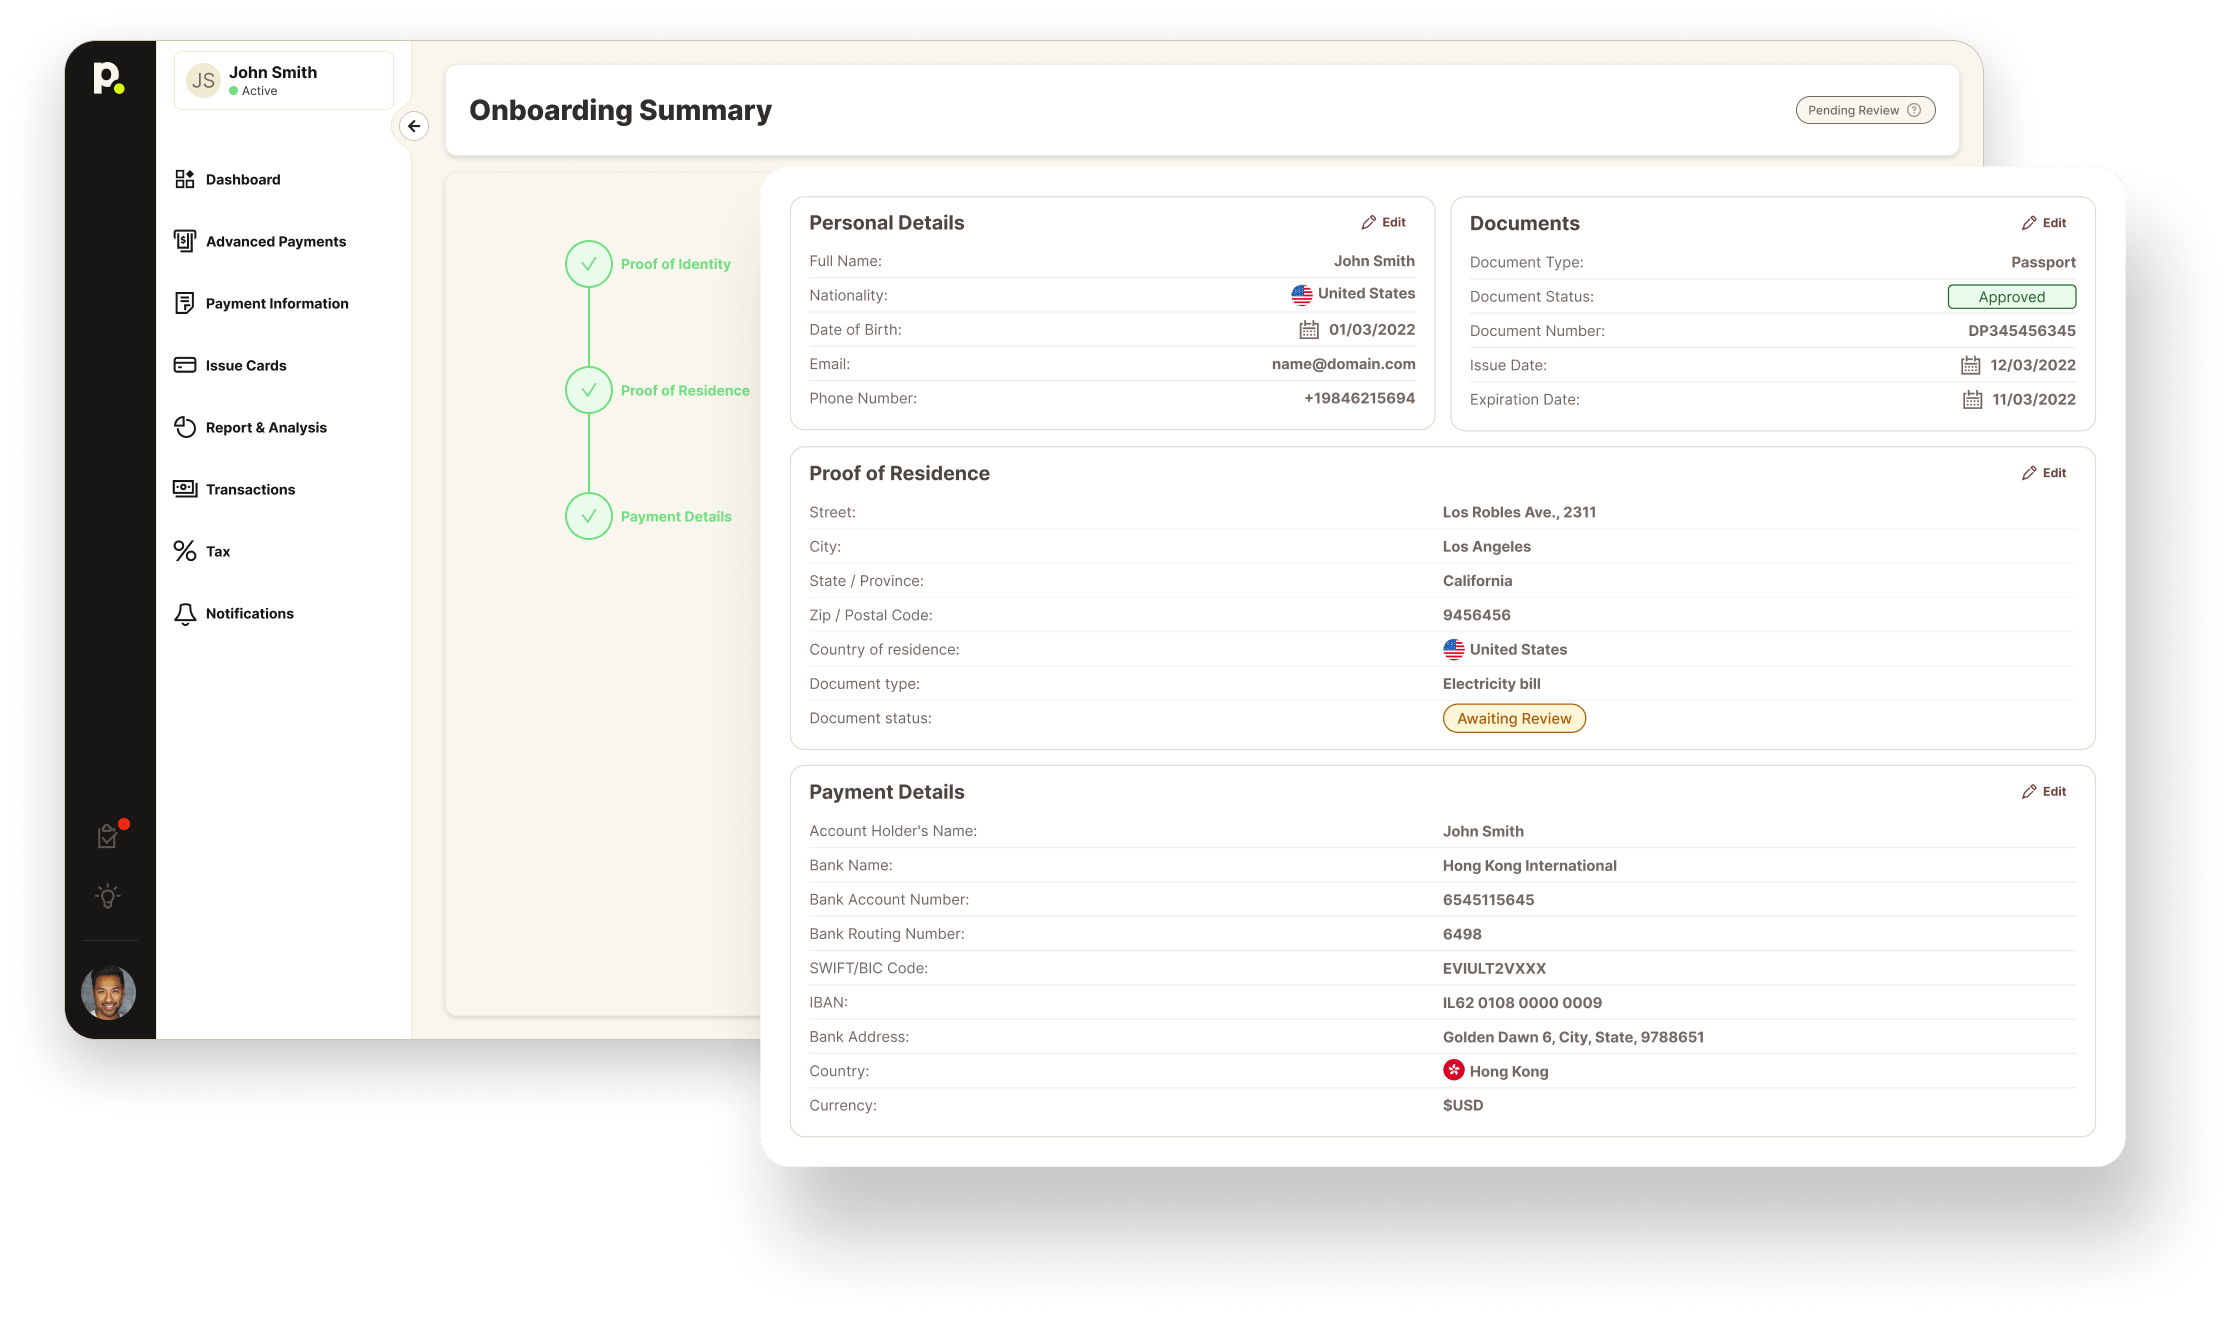This screenshot has width=2238, height=1322.
Task: Open the clipboard tasks icon with red badge
Action: [x=108, y=836]
